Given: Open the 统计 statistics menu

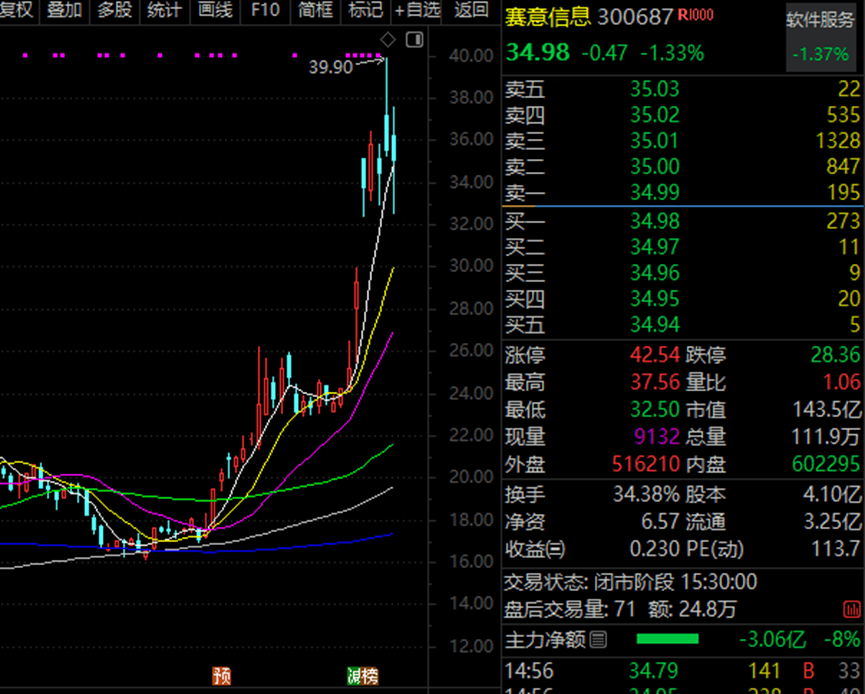Looking at the screenshot, I should [164, 11].
